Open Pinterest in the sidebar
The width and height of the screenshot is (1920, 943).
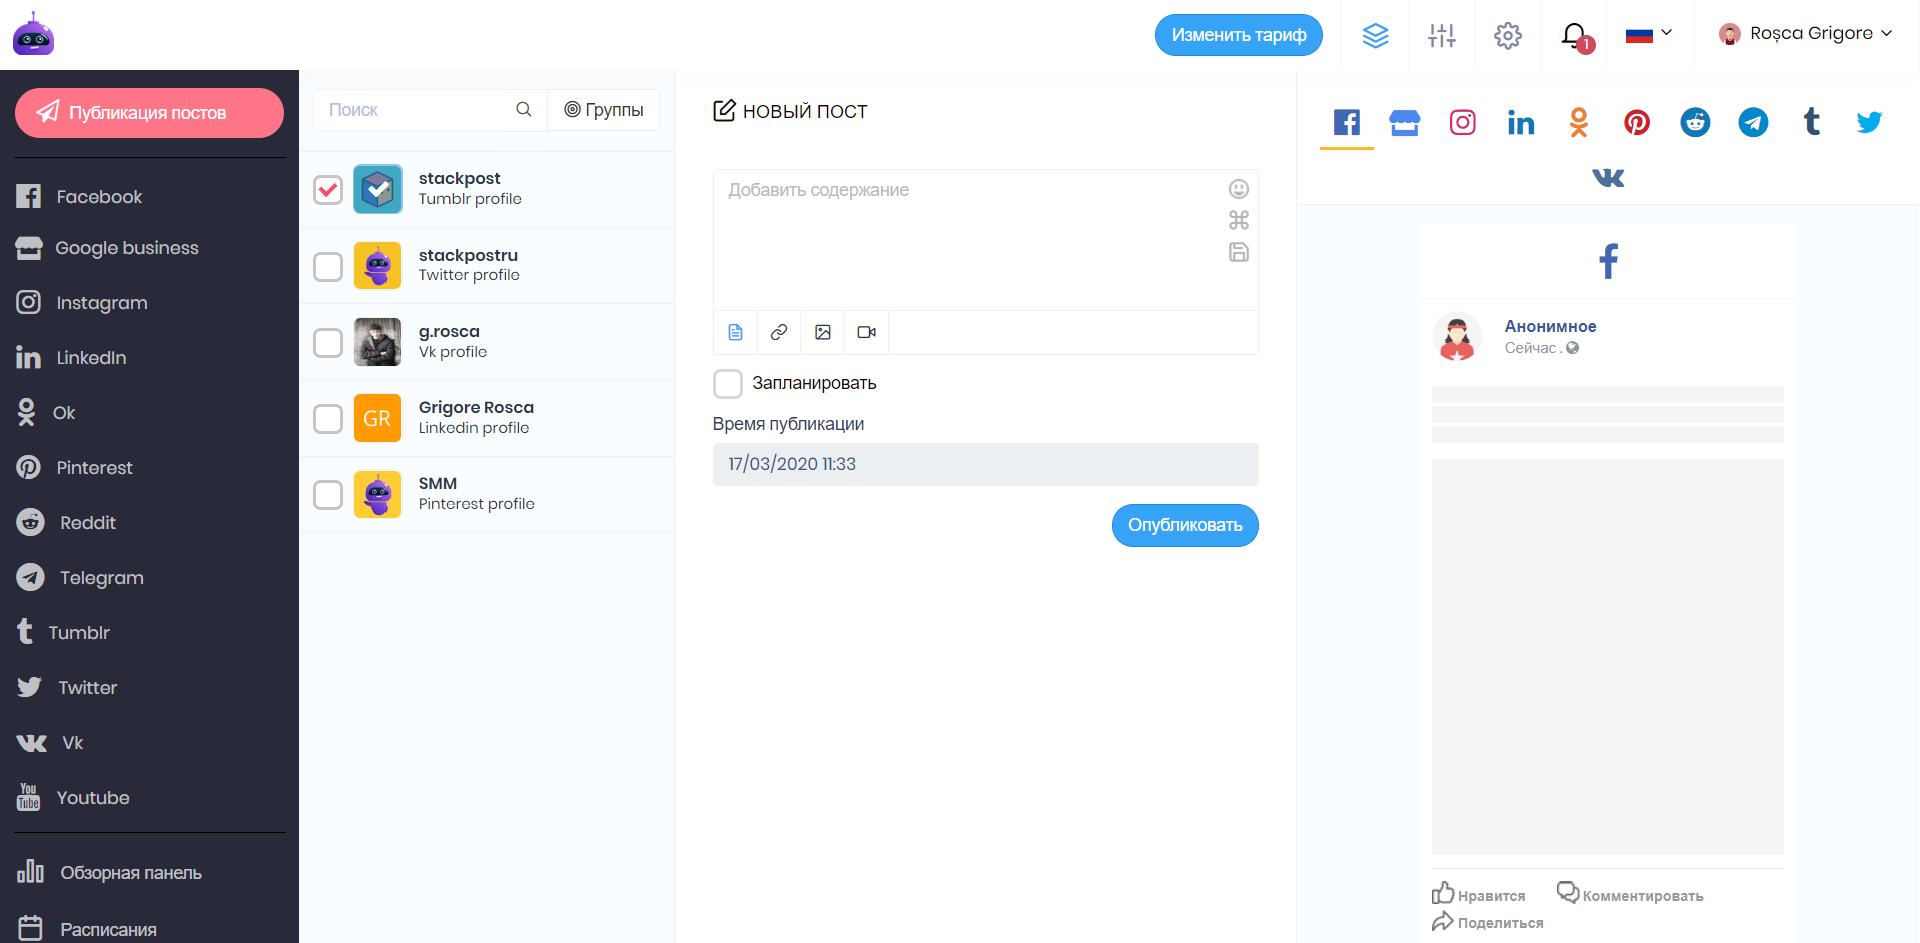pos(74,468)
